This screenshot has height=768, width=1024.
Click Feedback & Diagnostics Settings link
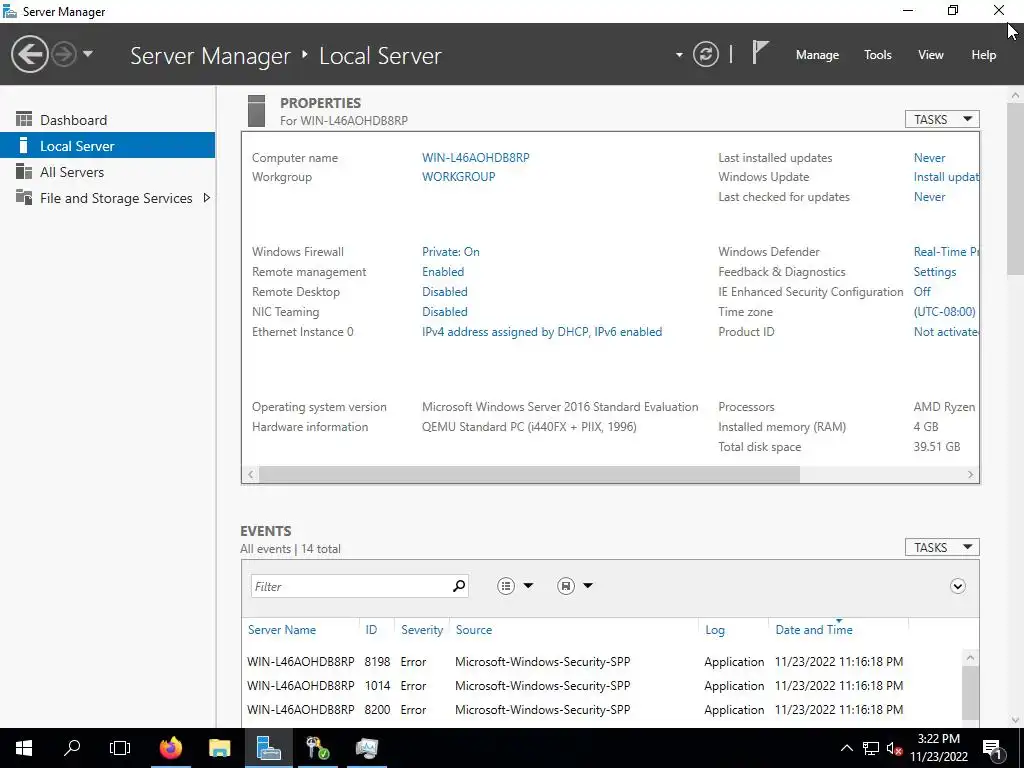click(935, 272)
